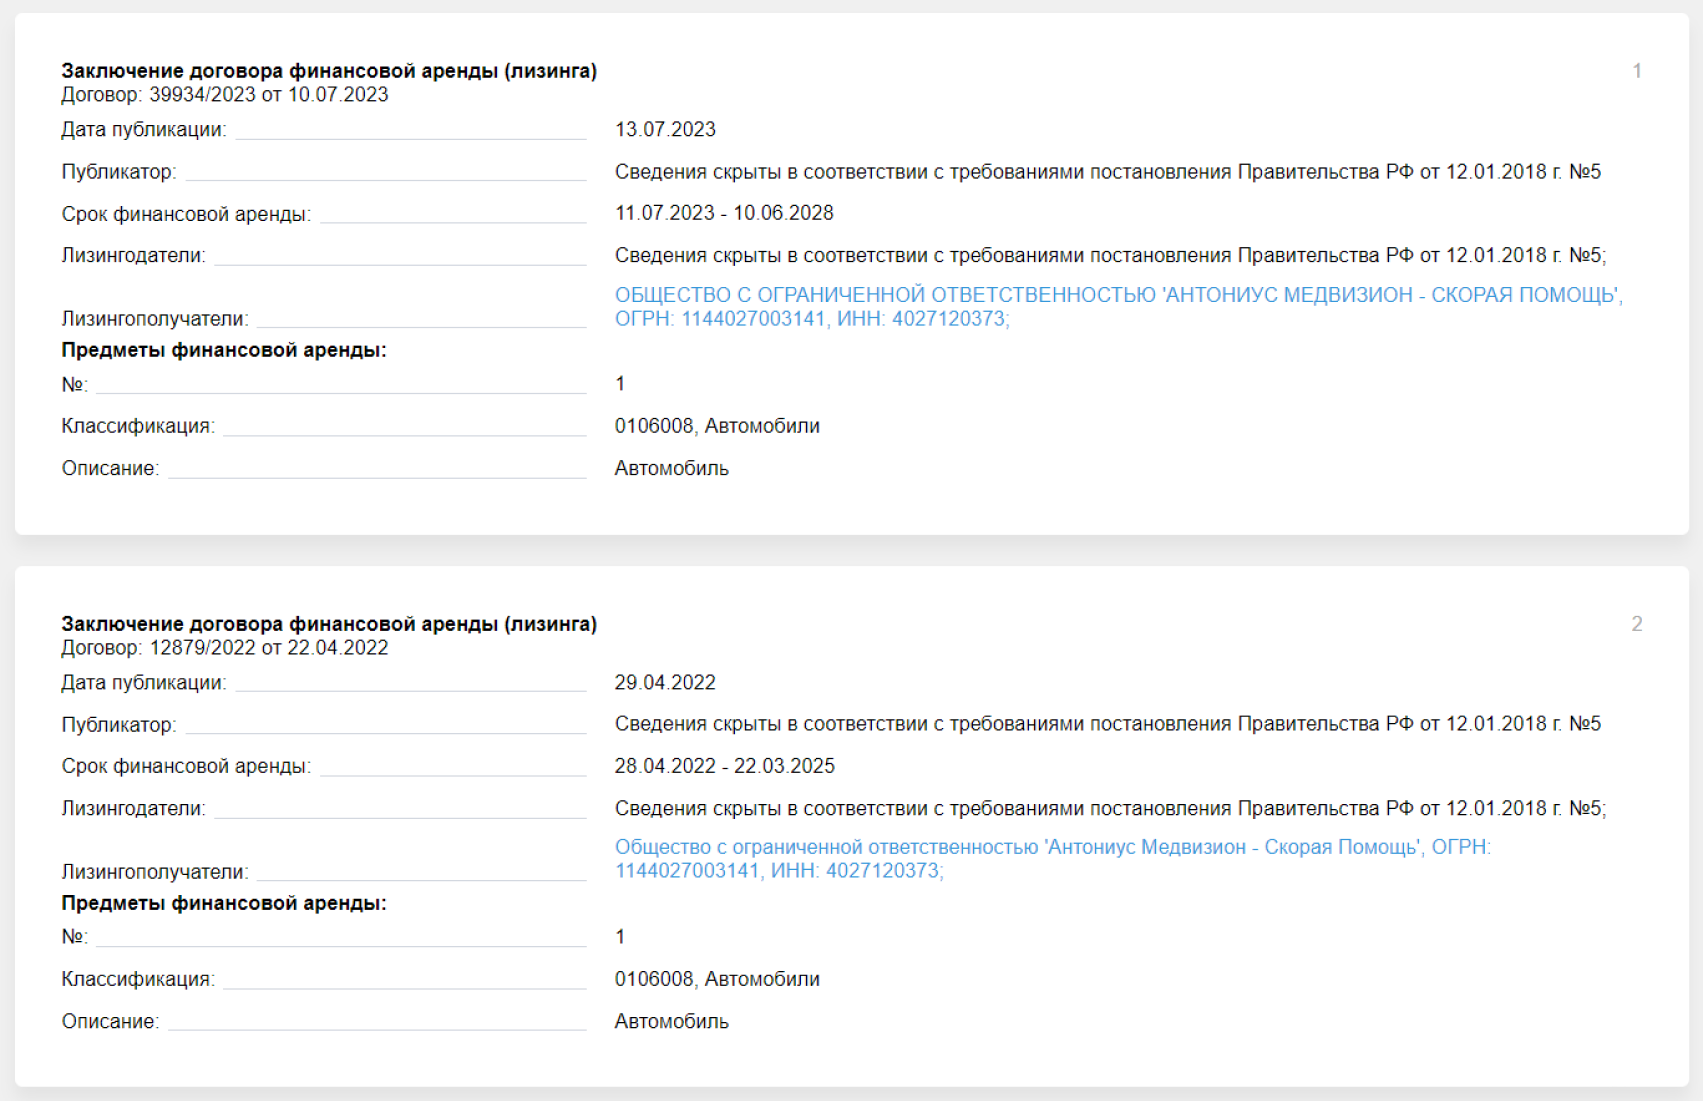Open the lowercase 'Антониус Медвизион - Скорая Помощь' lessee link
Viewport: 1703px width, 1101px height.
point(1052,847)
